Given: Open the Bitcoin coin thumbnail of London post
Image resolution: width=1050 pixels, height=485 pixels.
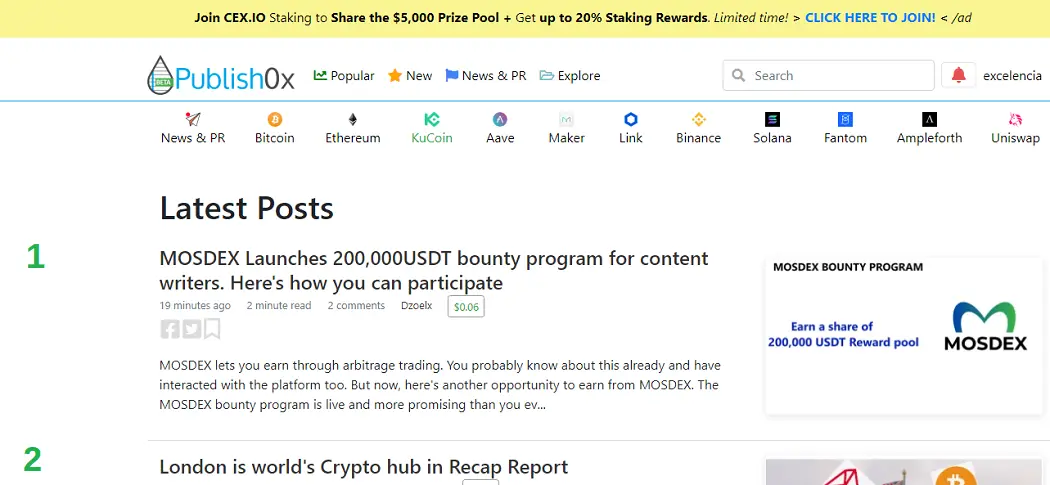Looking at the screenshot, I should 904,472.
